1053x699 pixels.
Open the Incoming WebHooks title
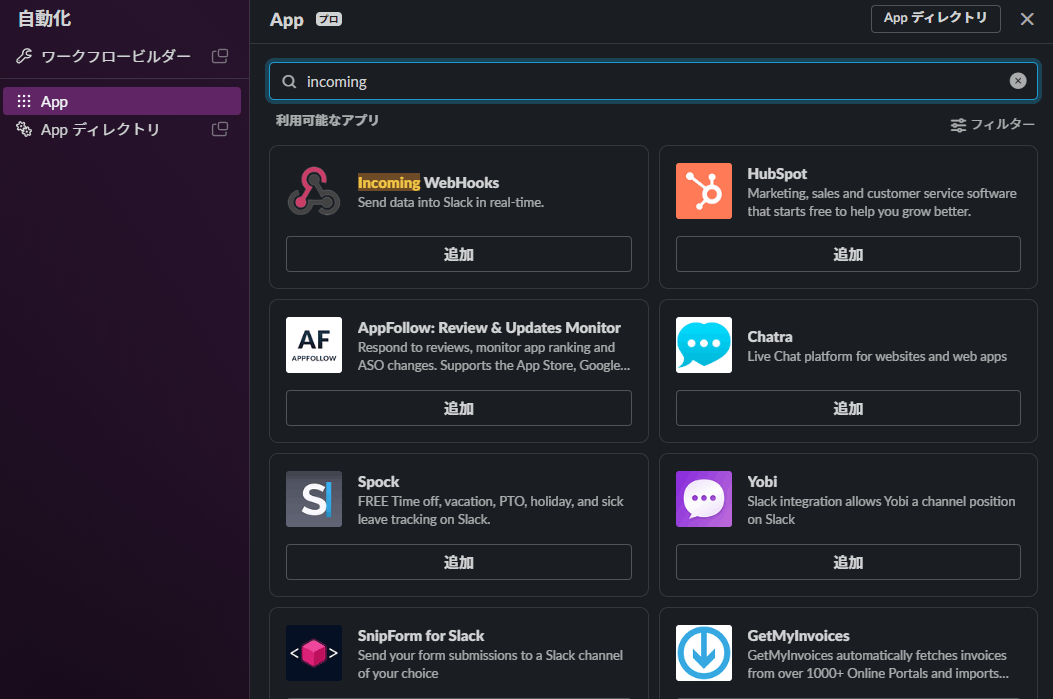(428, 183)
